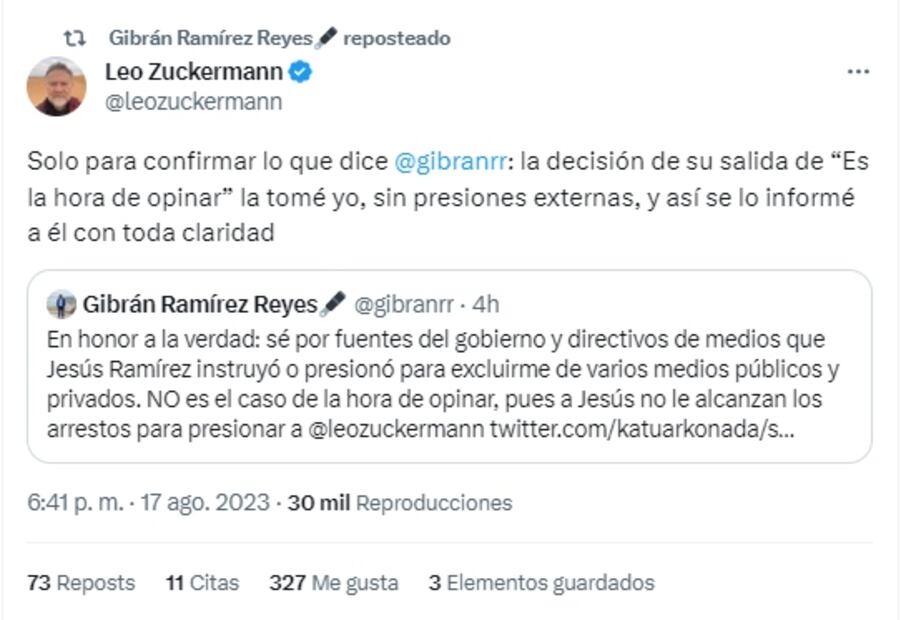The width and height of the screenshot is (906, 620).
Task: Show the 73 Reposts list
Action: 81,583
